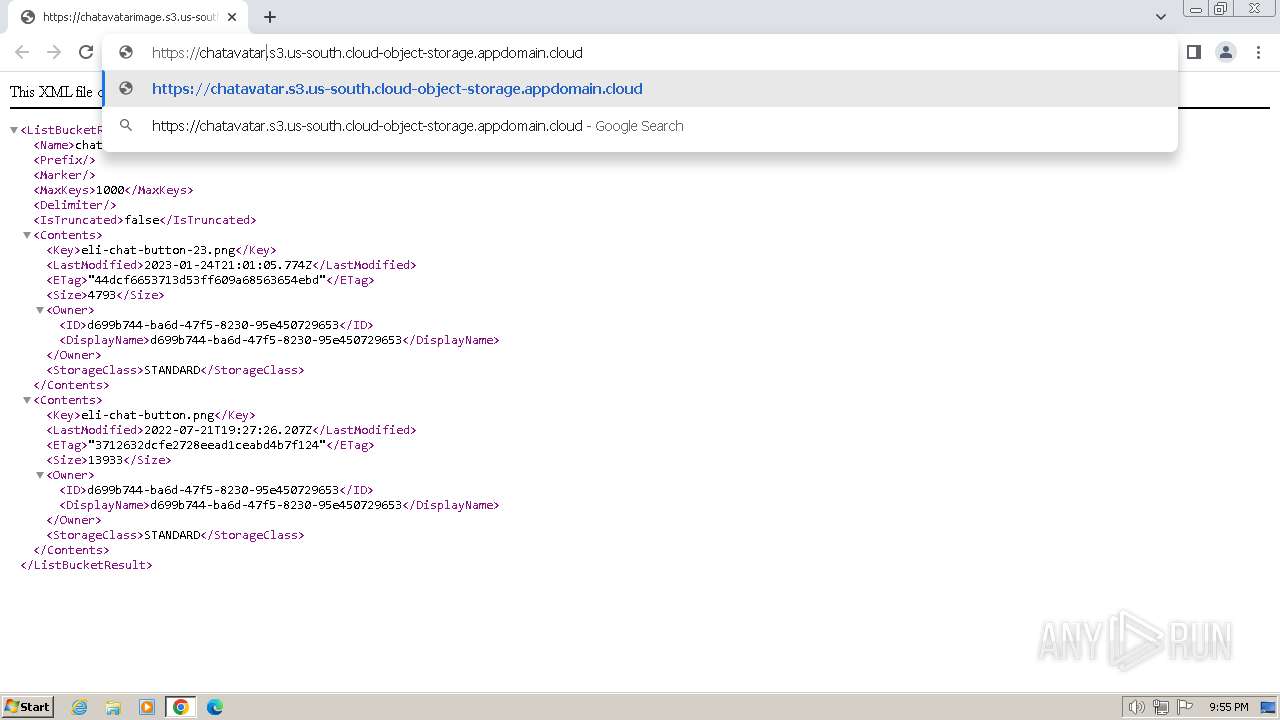Reload the current page
The width and height of the screenshot is (1280, 720).
tap(86, 52)
